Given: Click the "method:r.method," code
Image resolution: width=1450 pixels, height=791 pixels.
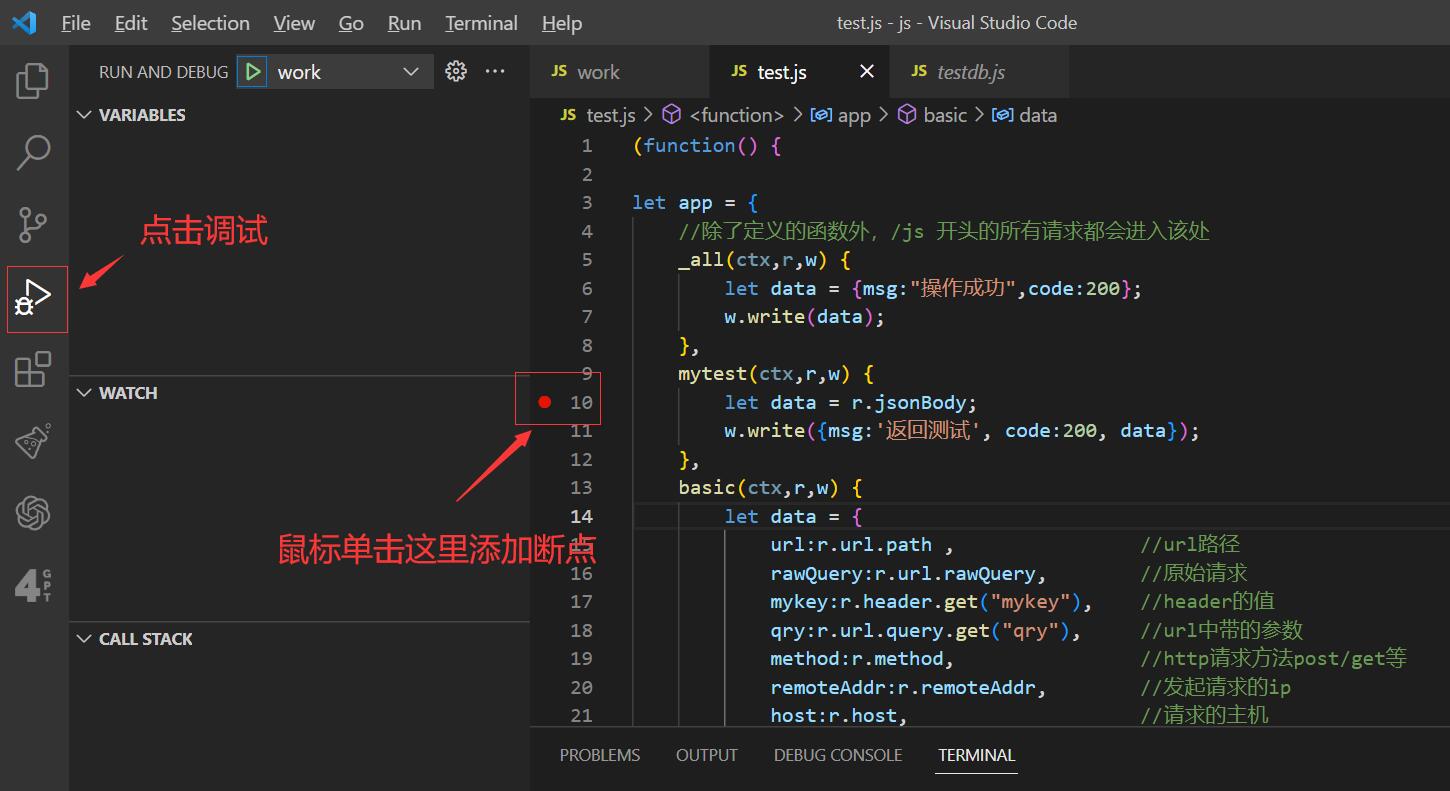Looking at the screenshot, I should point(862,658).
